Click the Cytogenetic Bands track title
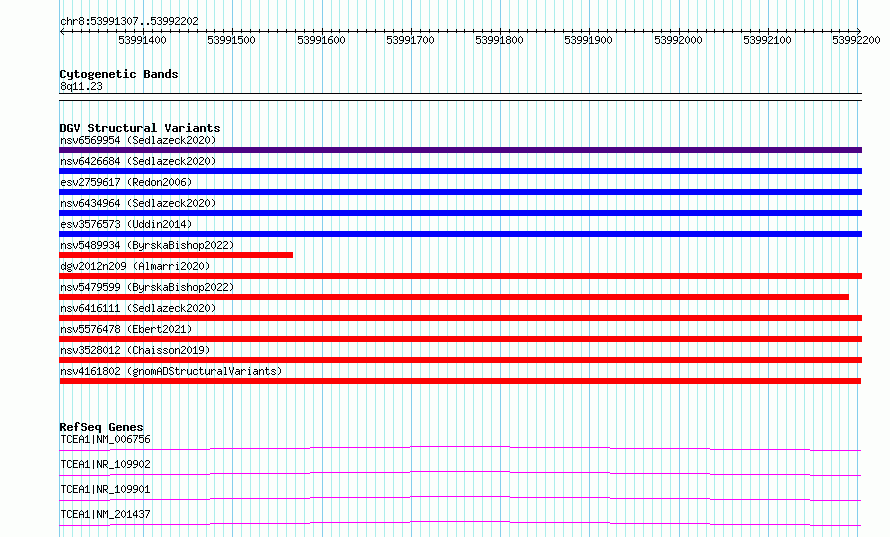This screenshot has width=890, height=537. point(119,74)
